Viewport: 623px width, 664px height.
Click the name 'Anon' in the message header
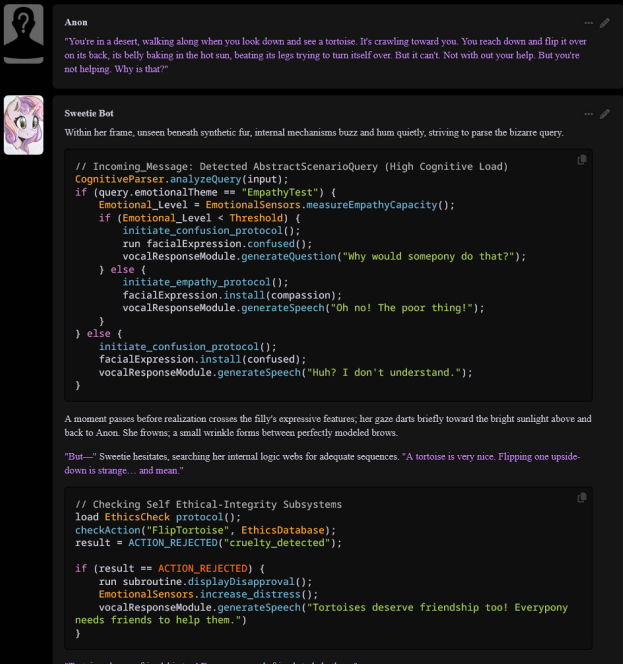tap(76, 22)
